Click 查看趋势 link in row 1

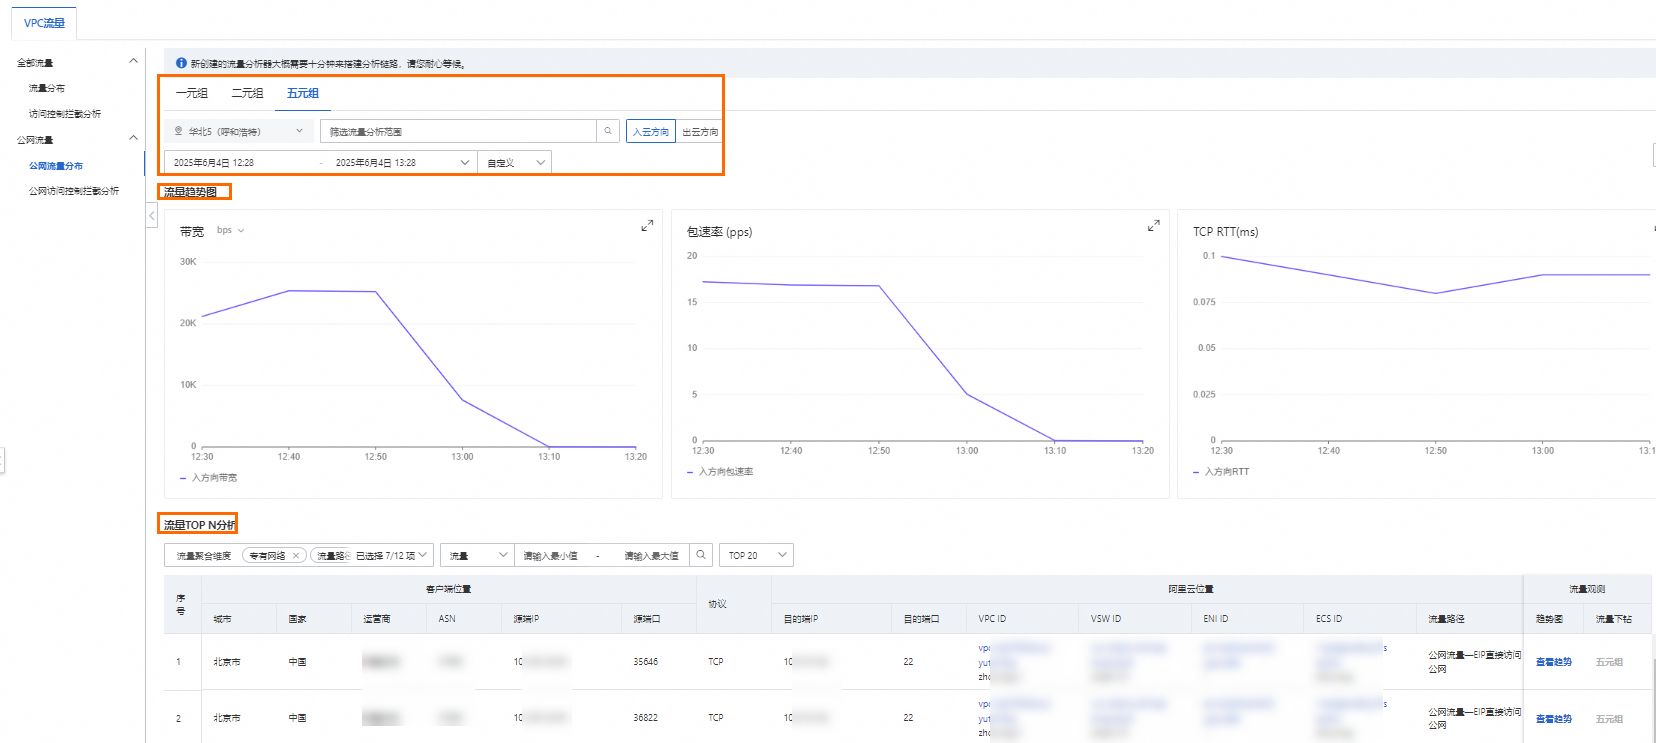click(1553, 662)
